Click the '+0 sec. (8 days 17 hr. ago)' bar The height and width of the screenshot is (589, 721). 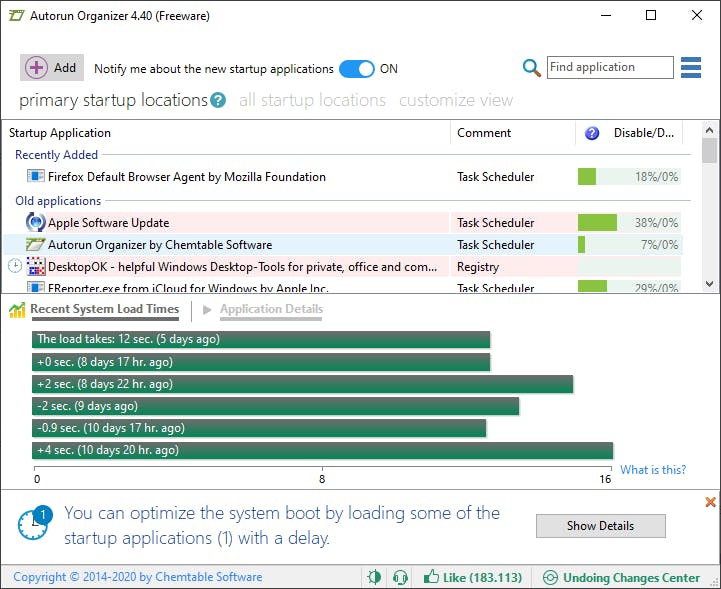click(261, 362)
